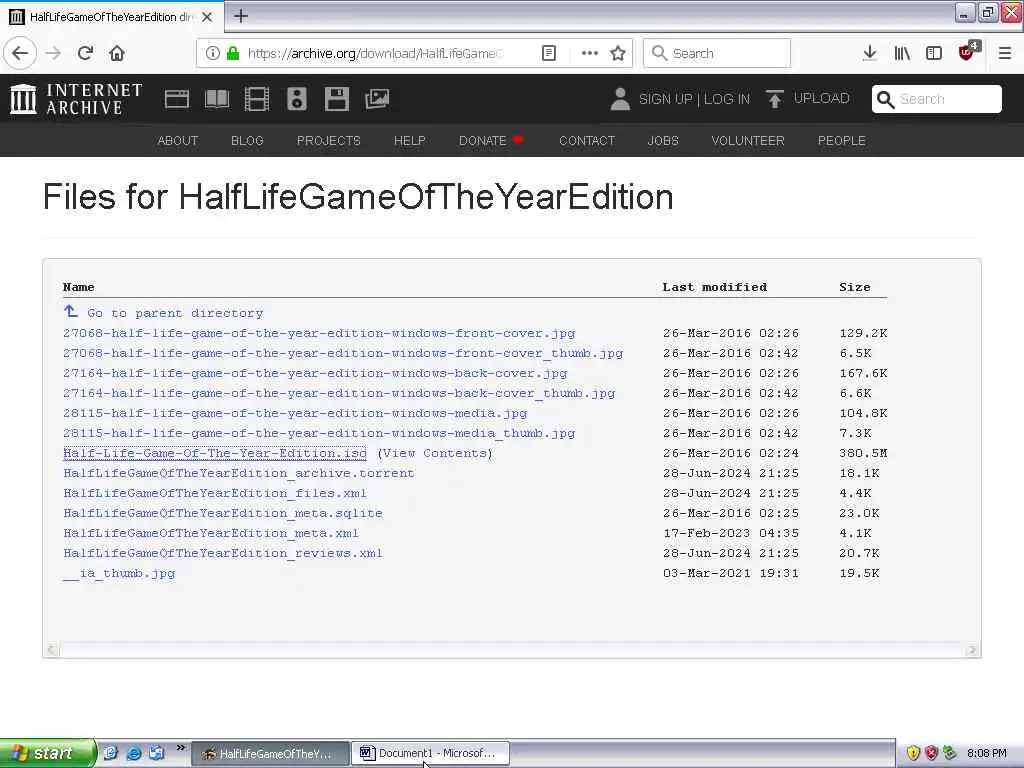The image size is (1024, 768).
Task: Open the HELP menu item
Action: pos(409,140)
